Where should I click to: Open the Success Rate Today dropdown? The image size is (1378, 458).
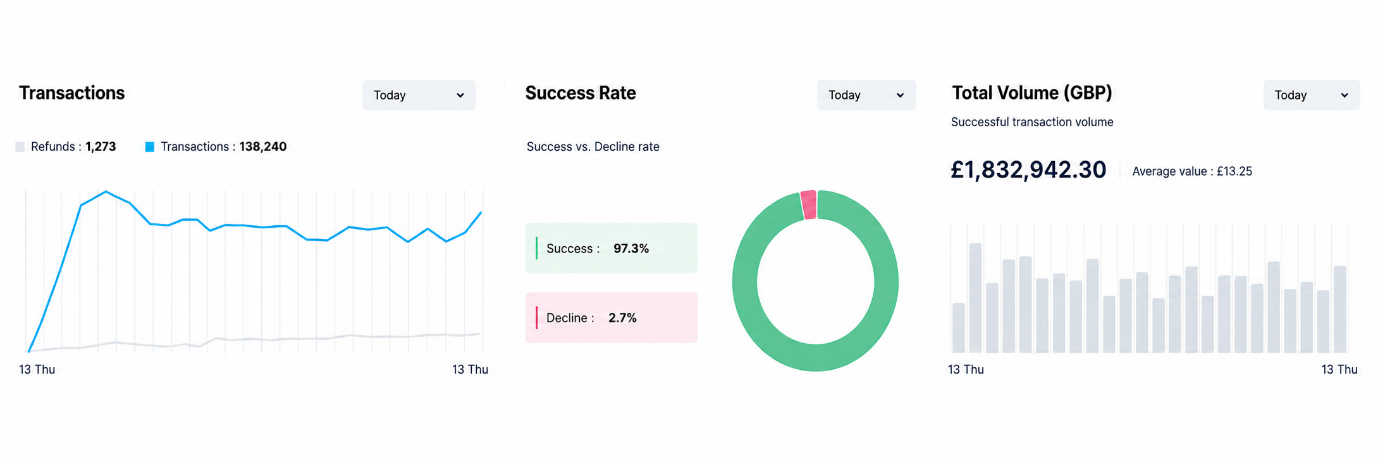pyautogui.click(x=866, y=95)
